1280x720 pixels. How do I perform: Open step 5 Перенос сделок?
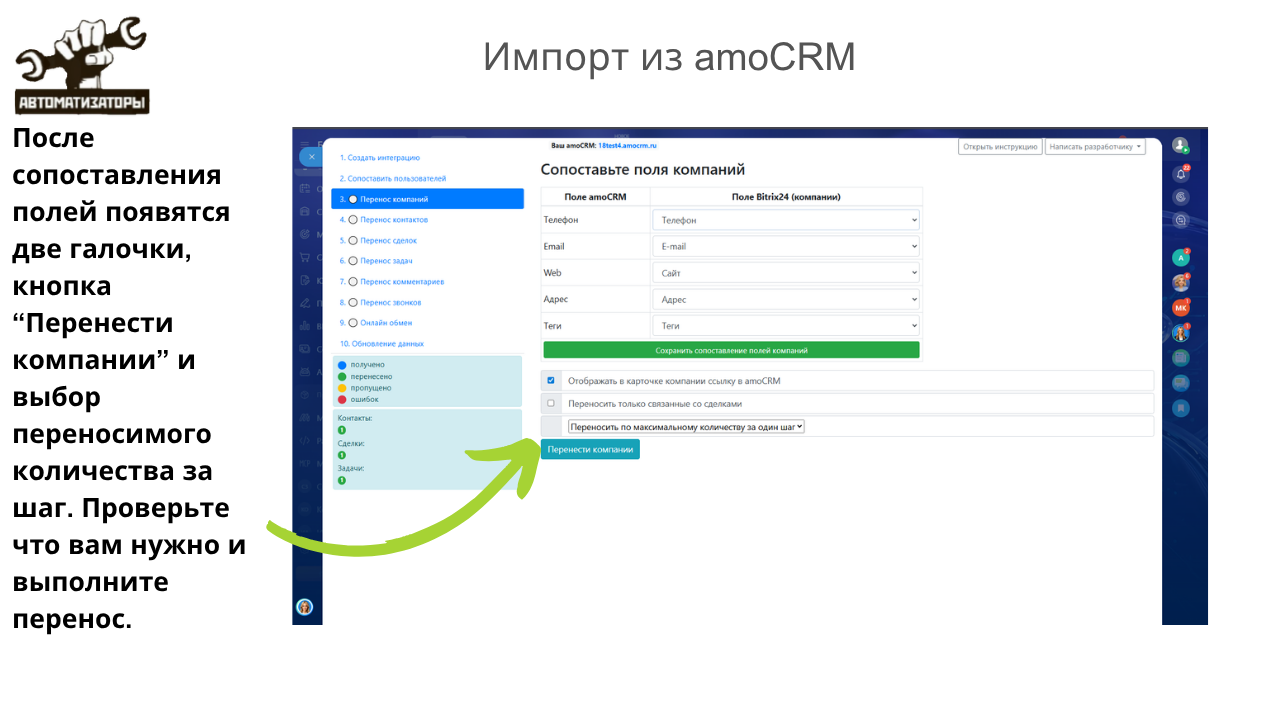pyautogui.click(x=388, y=240)
